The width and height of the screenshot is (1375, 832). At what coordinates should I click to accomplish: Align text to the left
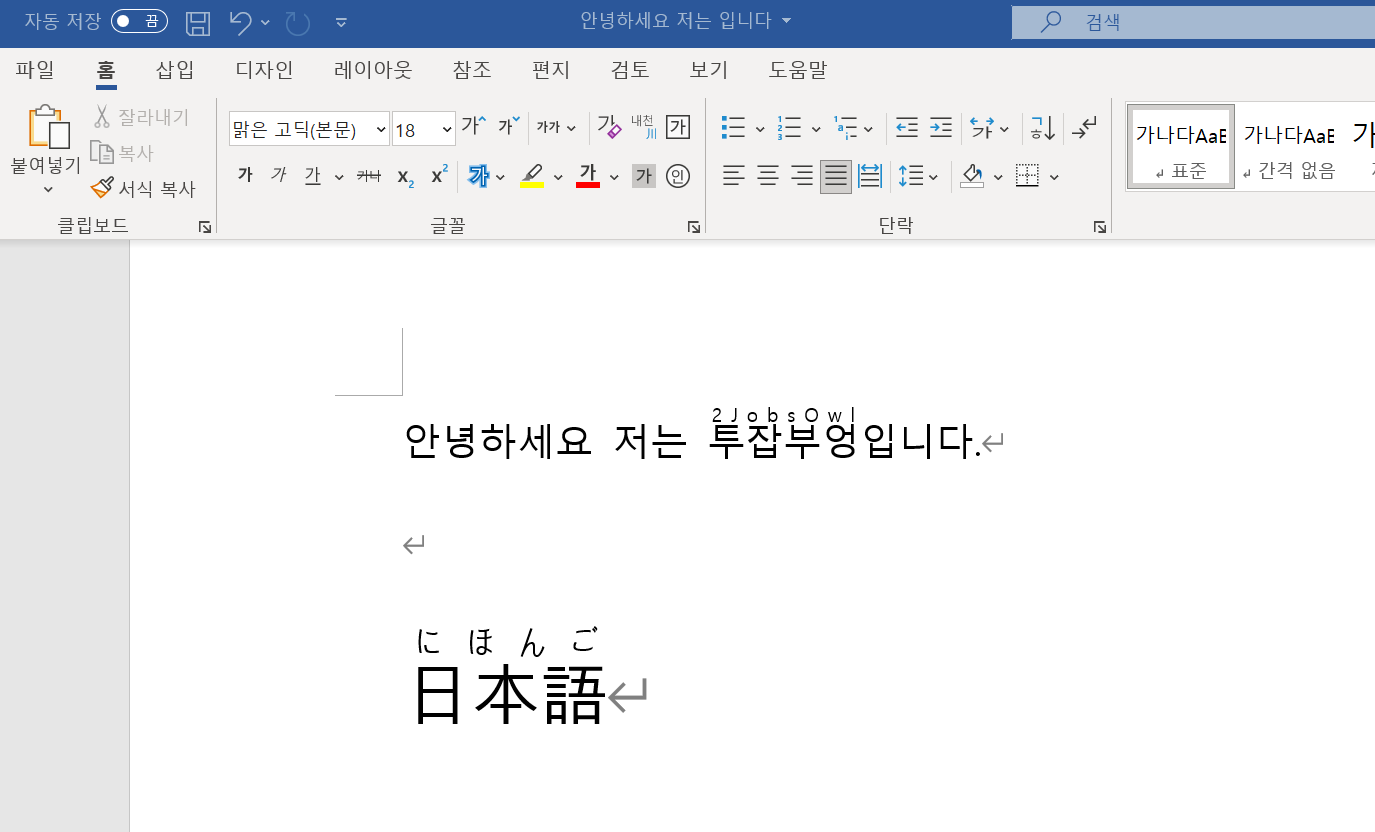(x=734, y=176)
